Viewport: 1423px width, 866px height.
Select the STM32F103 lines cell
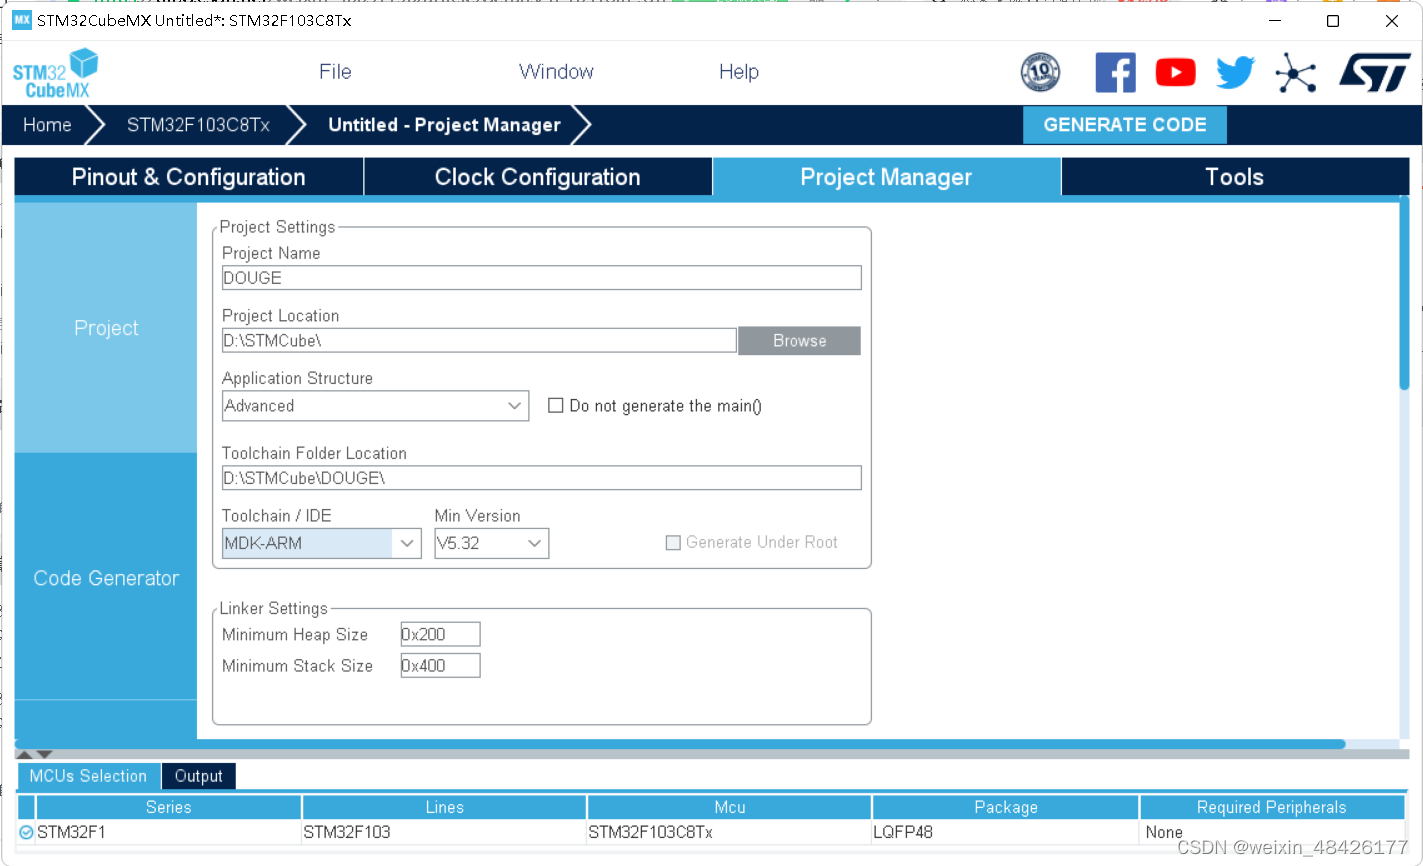click(x=444, y=832)
